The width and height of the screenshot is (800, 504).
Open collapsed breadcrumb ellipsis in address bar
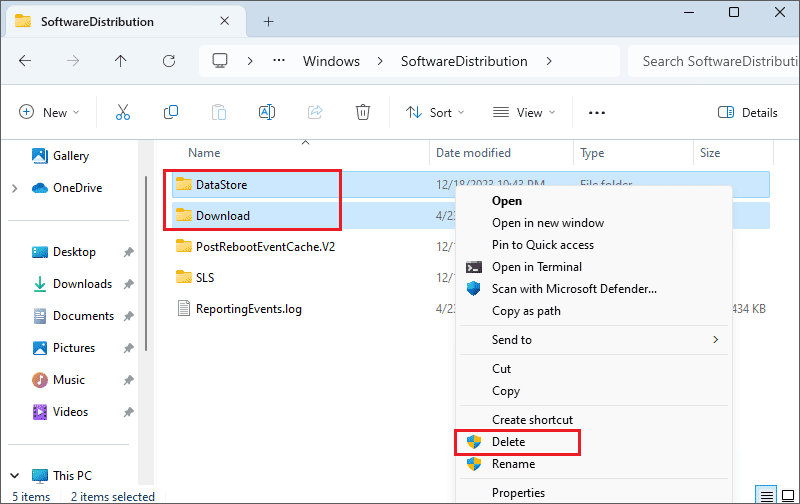279,61
